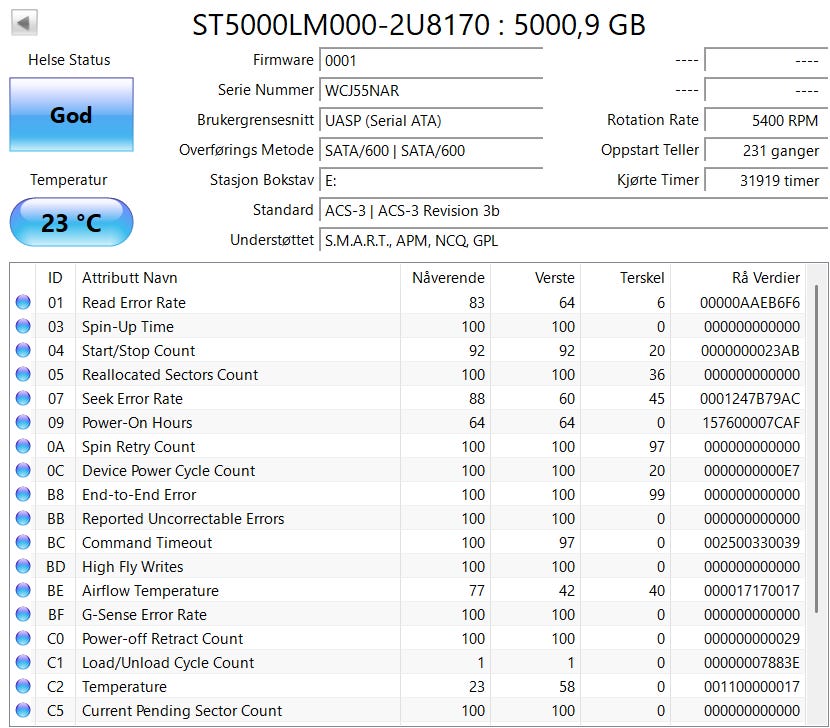The image size is (830, 728).
Task: Click the status orb for Load/Unload Cycle Count
Action: (23, 663)
